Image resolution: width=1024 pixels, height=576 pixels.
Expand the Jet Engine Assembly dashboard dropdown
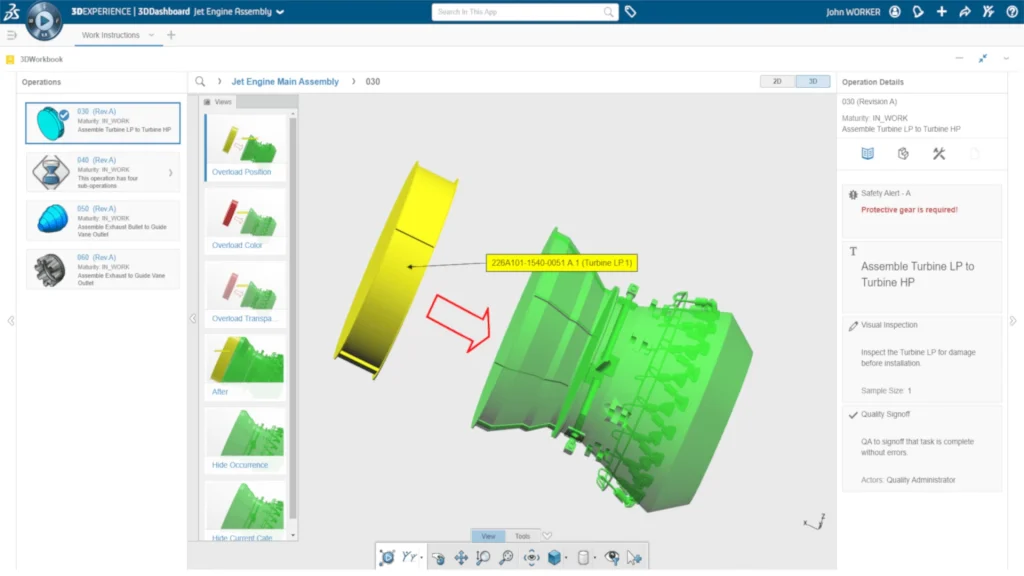coord(280,13)
